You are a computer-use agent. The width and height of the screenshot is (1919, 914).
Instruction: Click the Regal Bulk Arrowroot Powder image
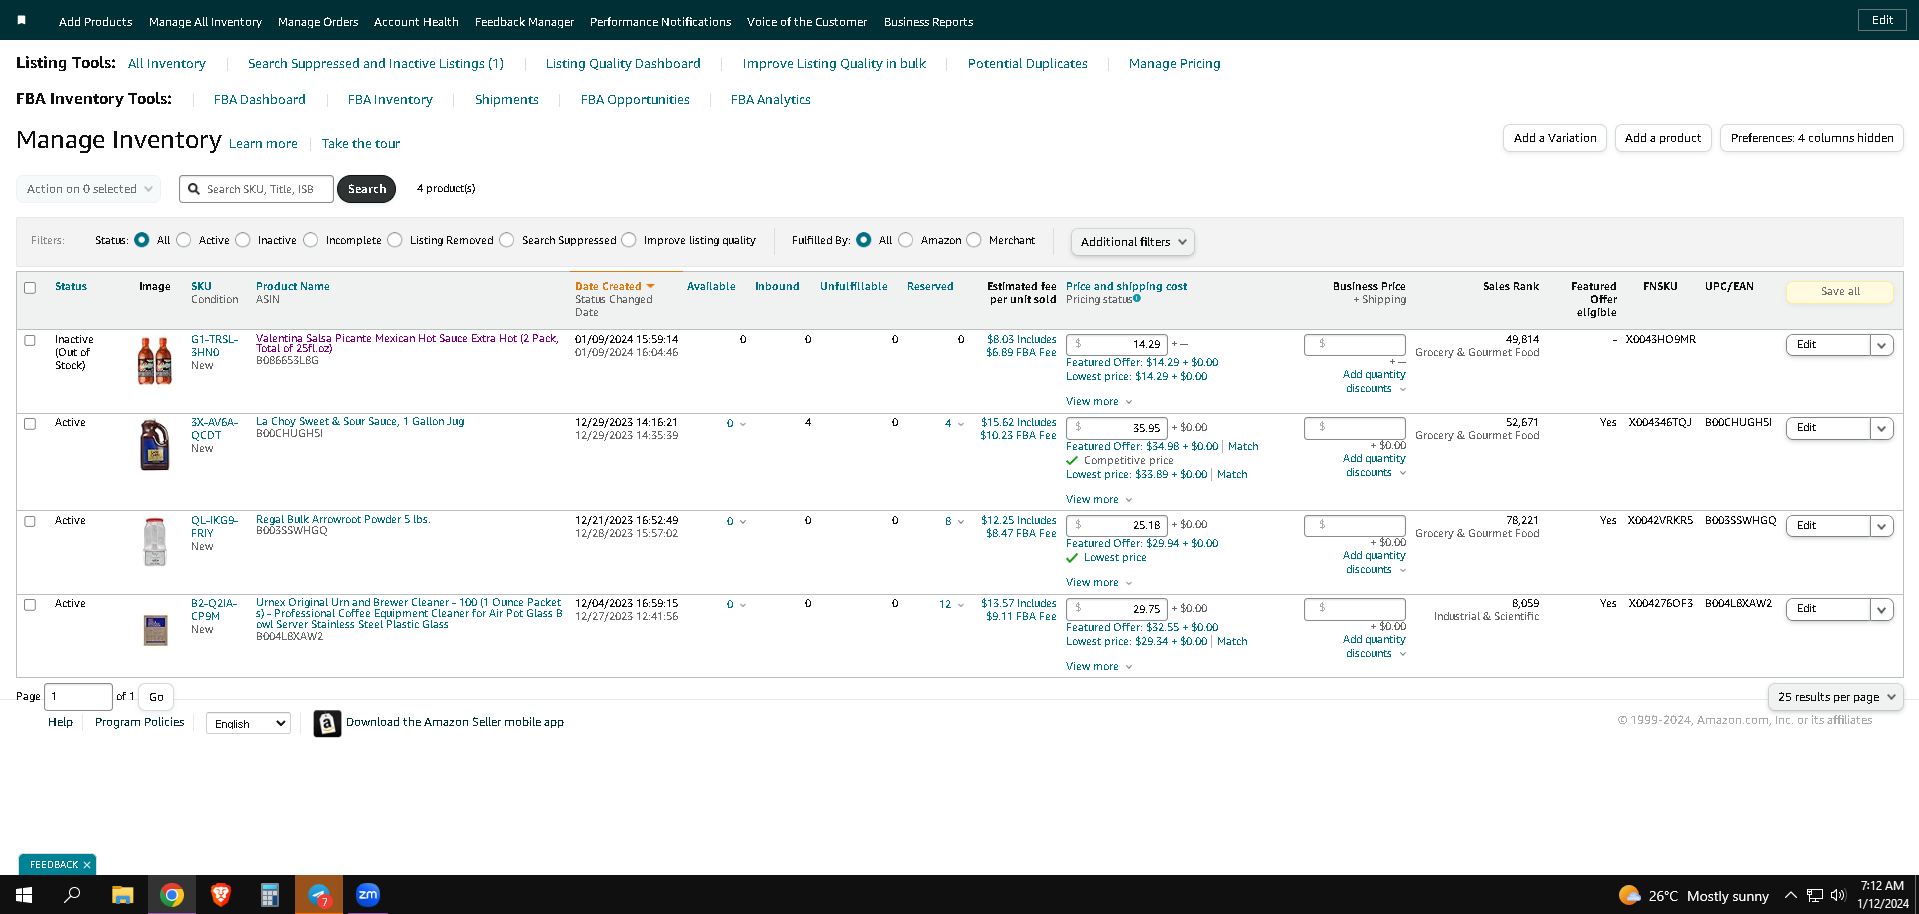154,542
